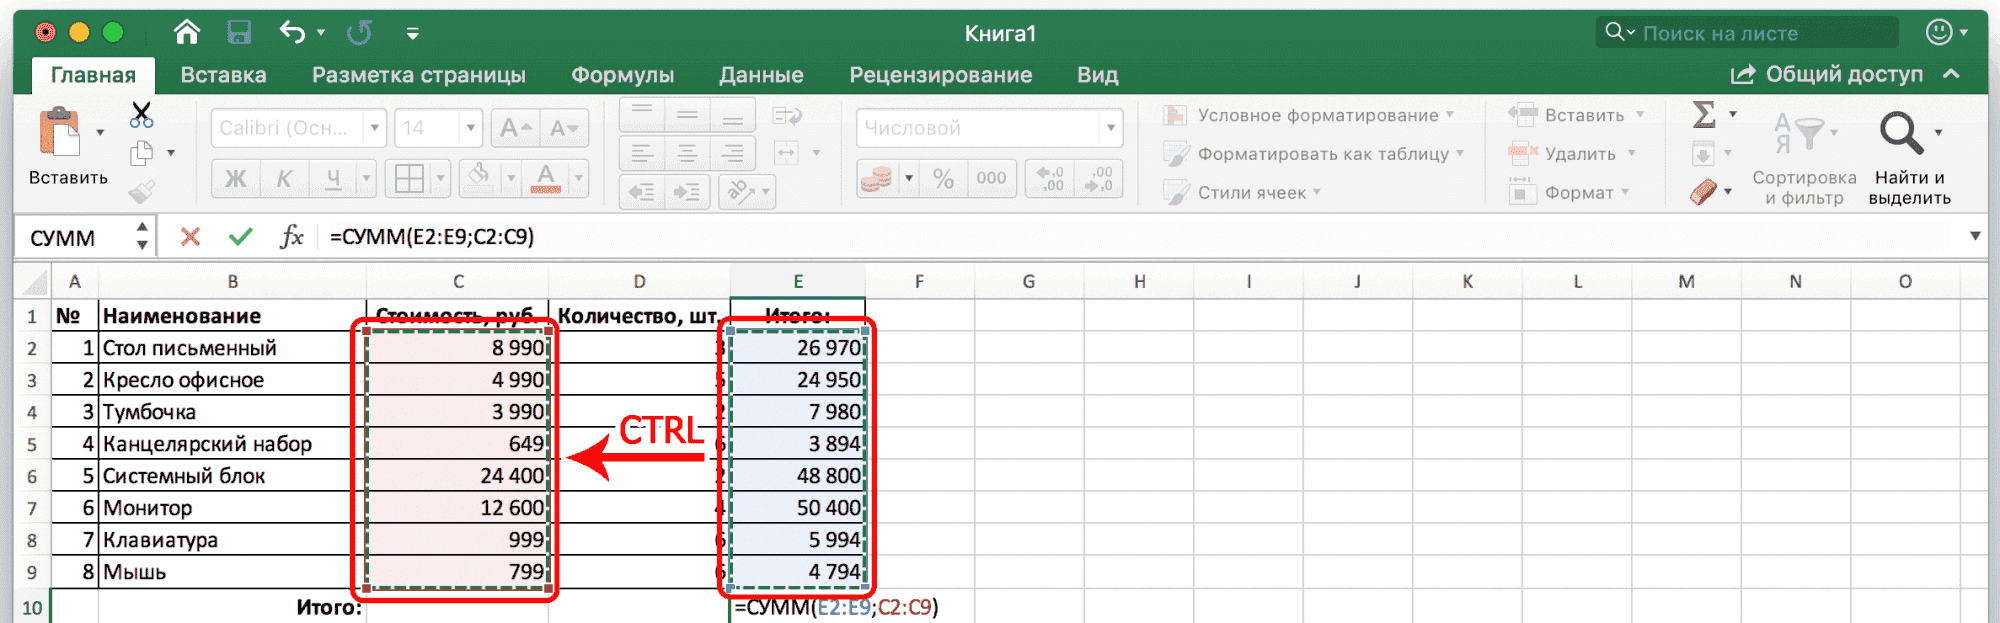The width and height of the screenshot is (2000, 623).
Task: Click the Borders grid icon
Action: pos(410,179)
